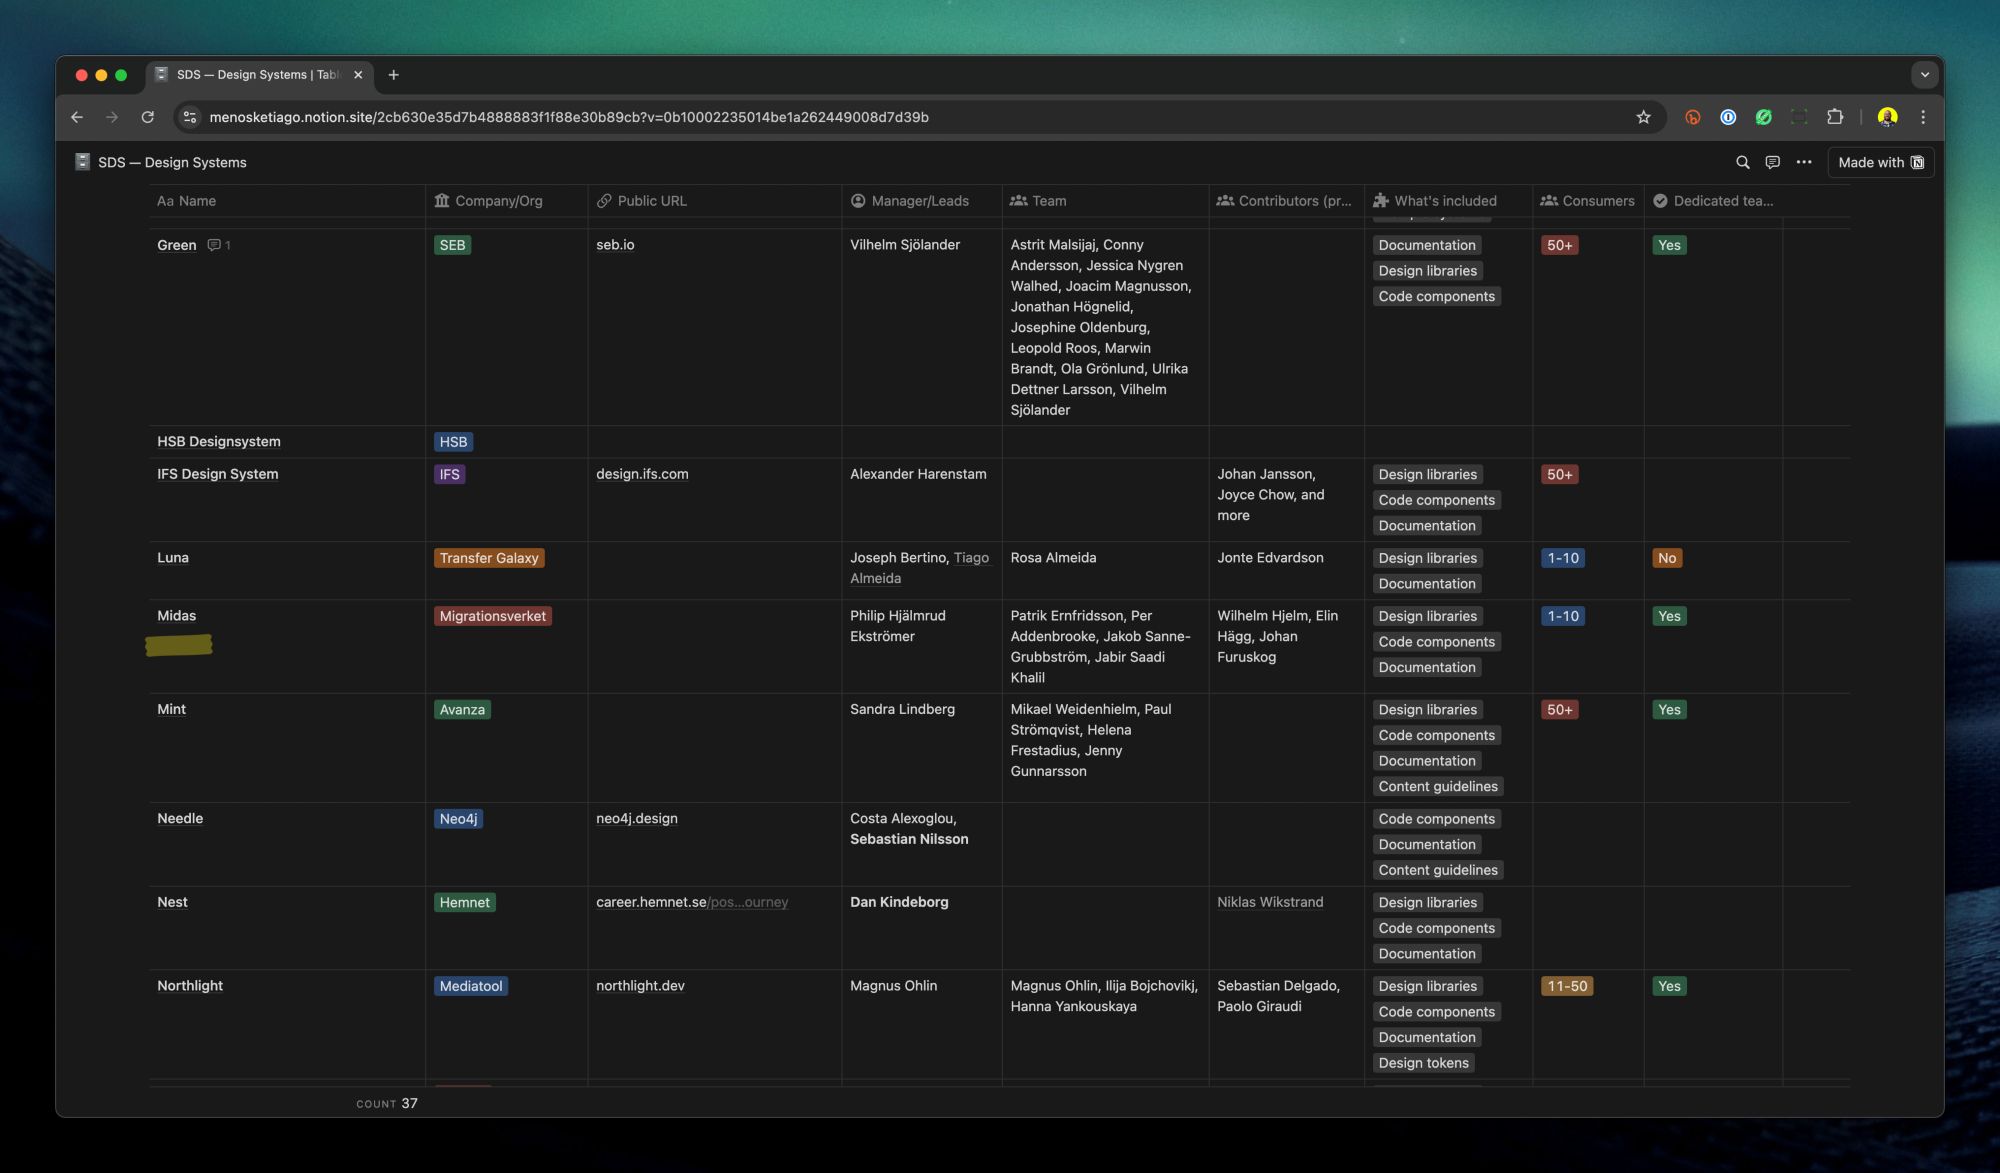Open the SDS — Design Systems breadcrumb title
Image resolution: width=2000 pixels, height=1173 pixels.
(x=172, y=162)
